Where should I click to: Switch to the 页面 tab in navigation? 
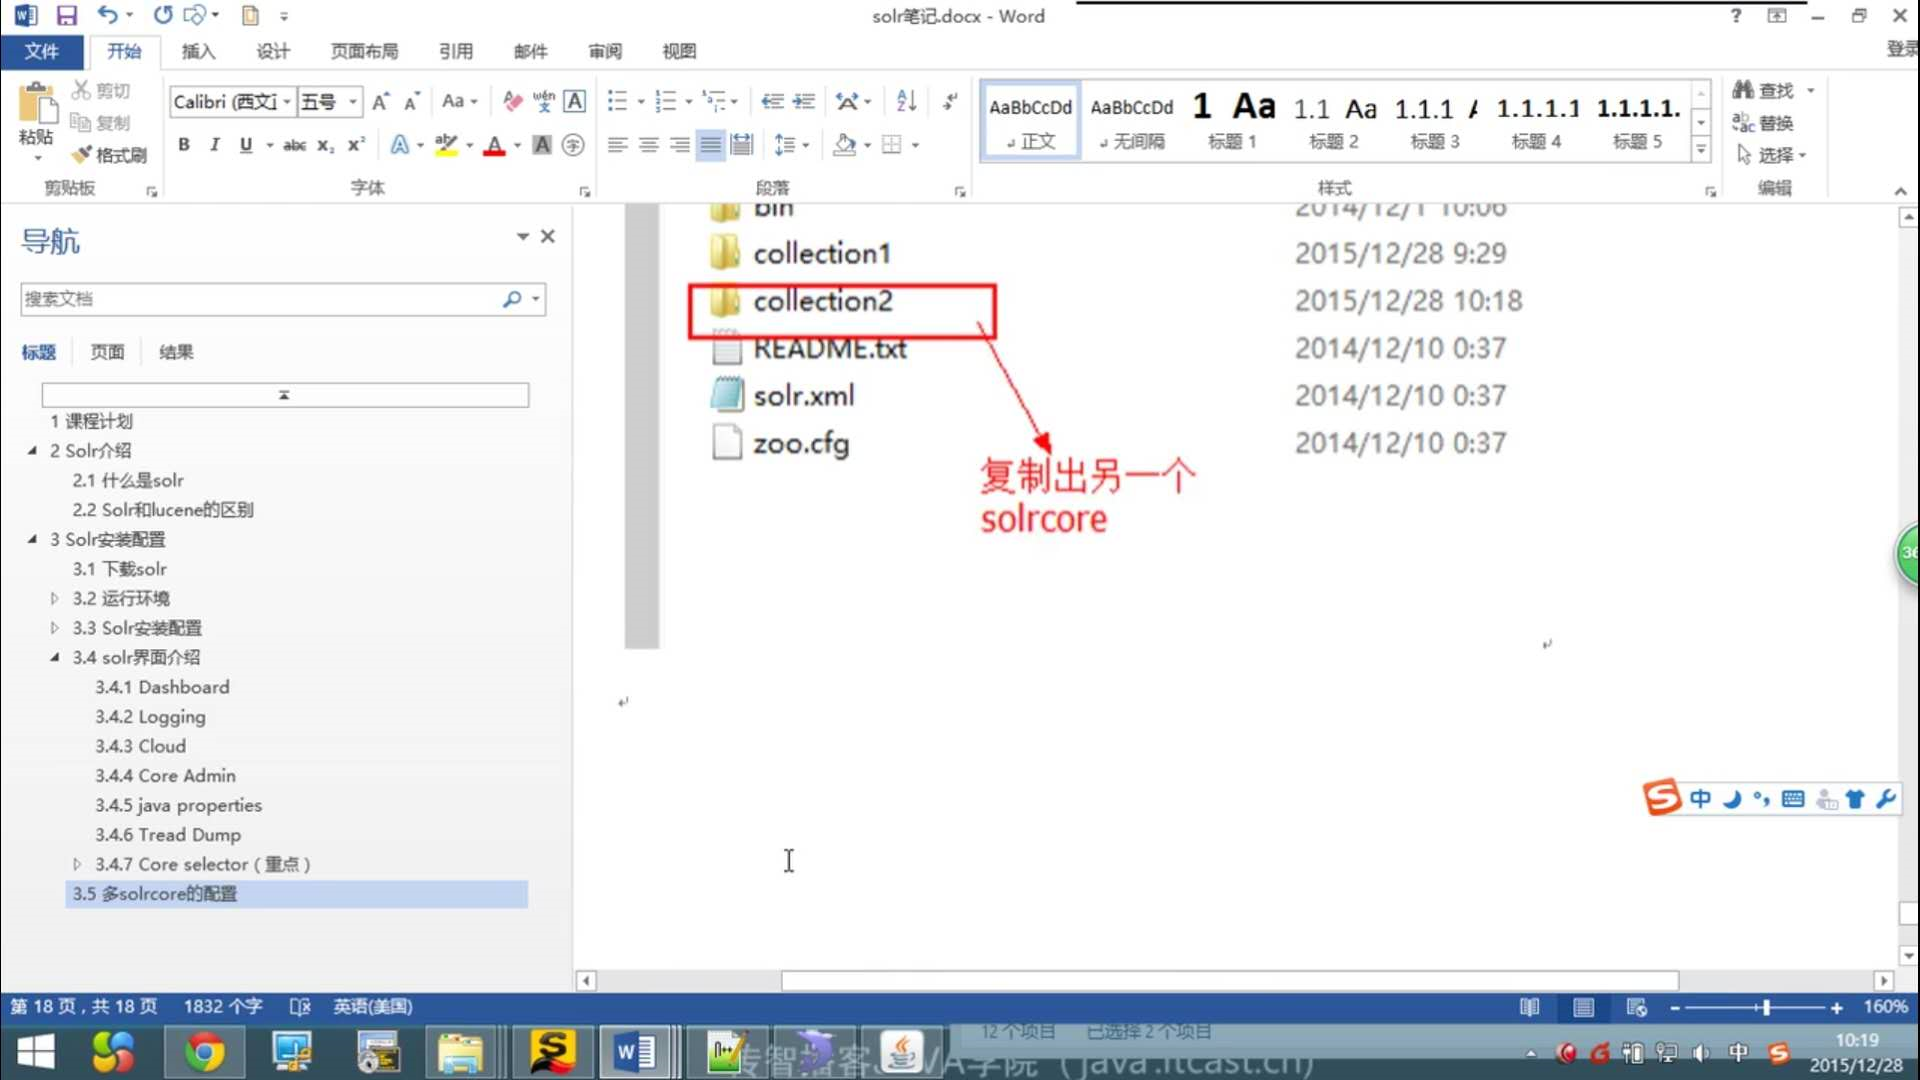pos(107,352)
